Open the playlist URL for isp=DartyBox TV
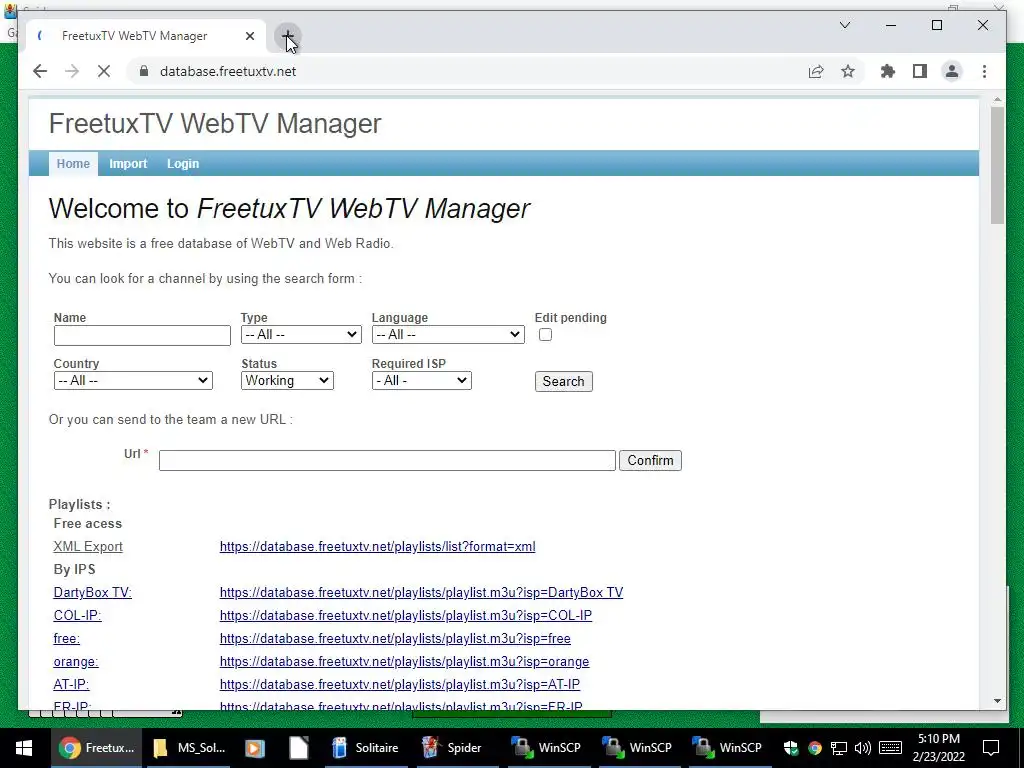1024x768 pixels. pyautogui.click(x=421, y=592)
